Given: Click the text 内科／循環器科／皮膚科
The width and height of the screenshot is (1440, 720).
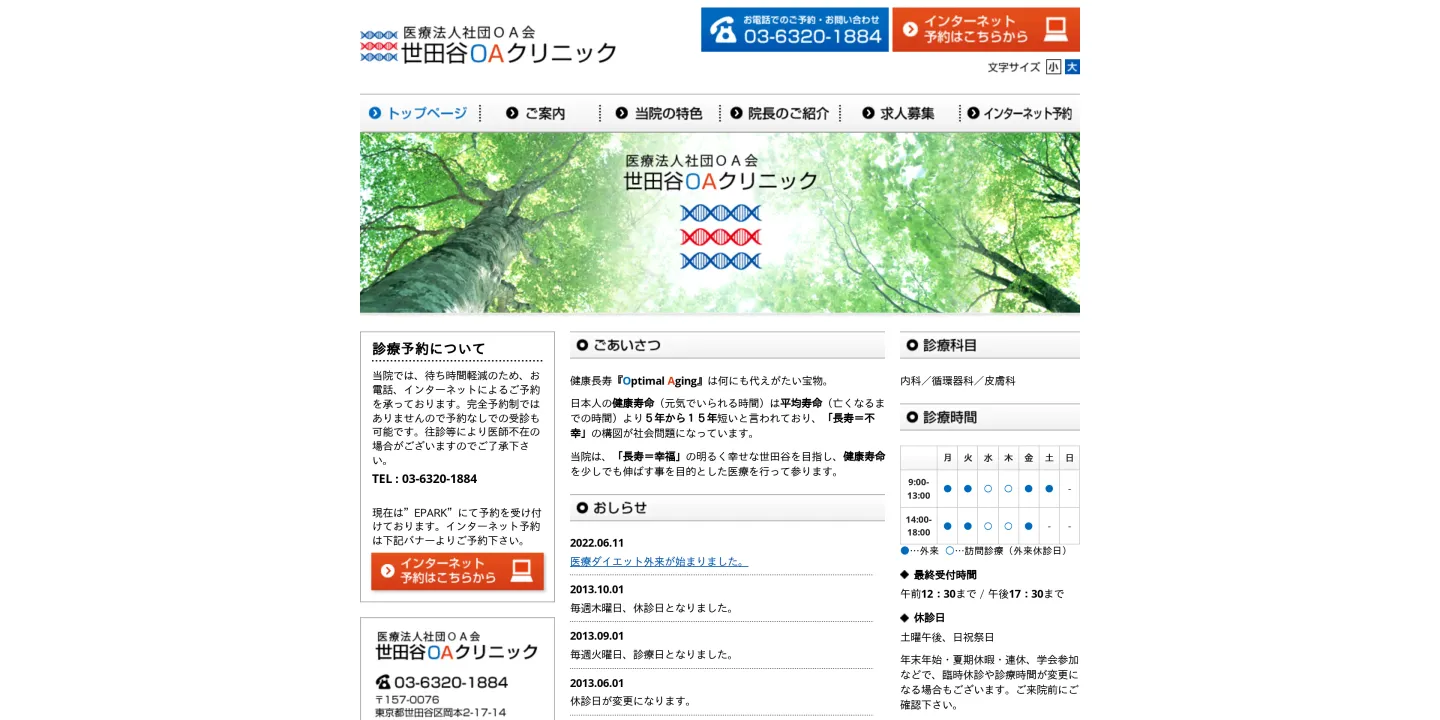Looking at the screenshot, I should tap(958, 381).
